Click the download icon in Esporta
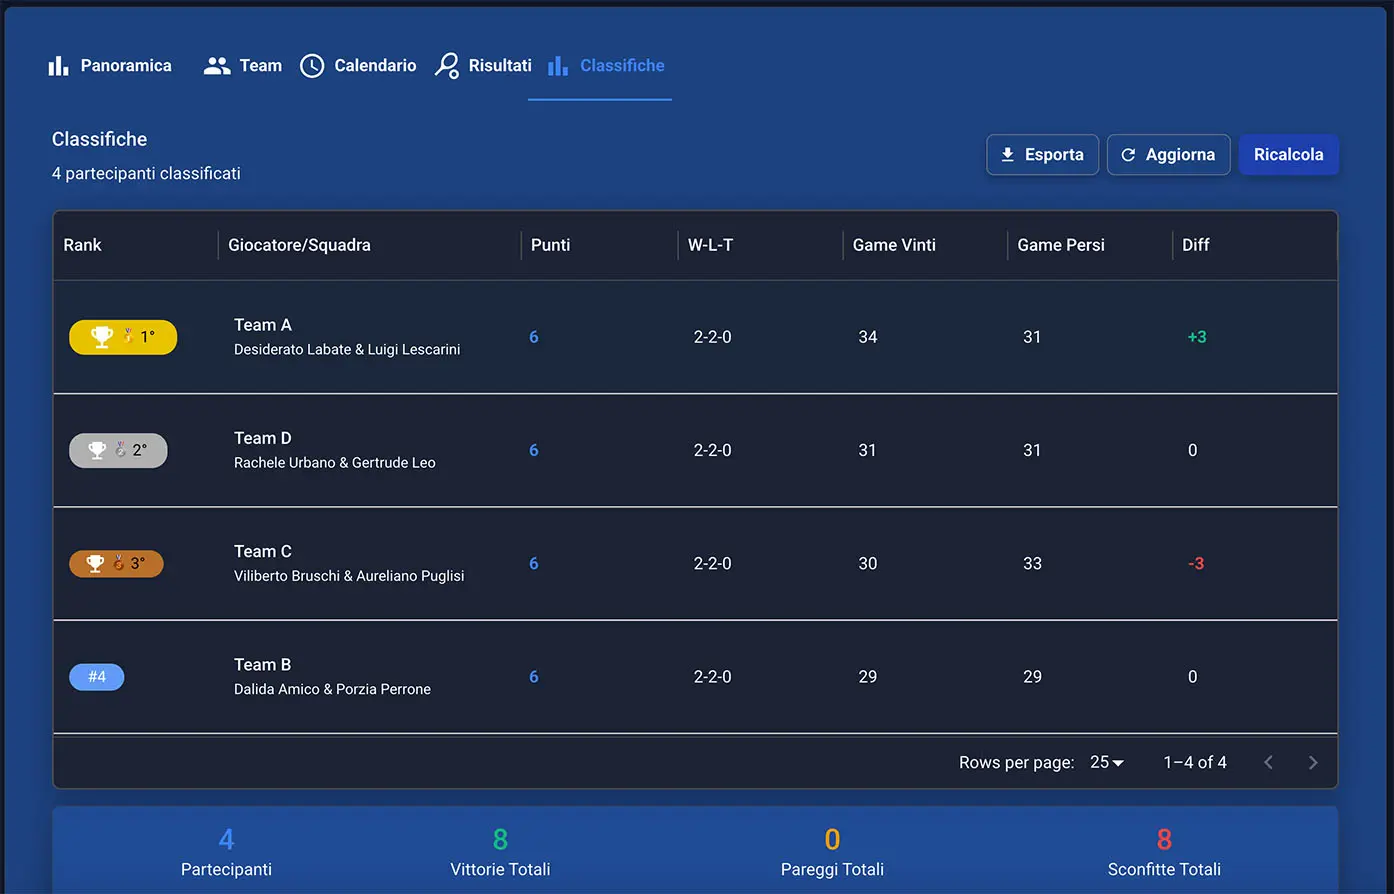 point(1008,155)
